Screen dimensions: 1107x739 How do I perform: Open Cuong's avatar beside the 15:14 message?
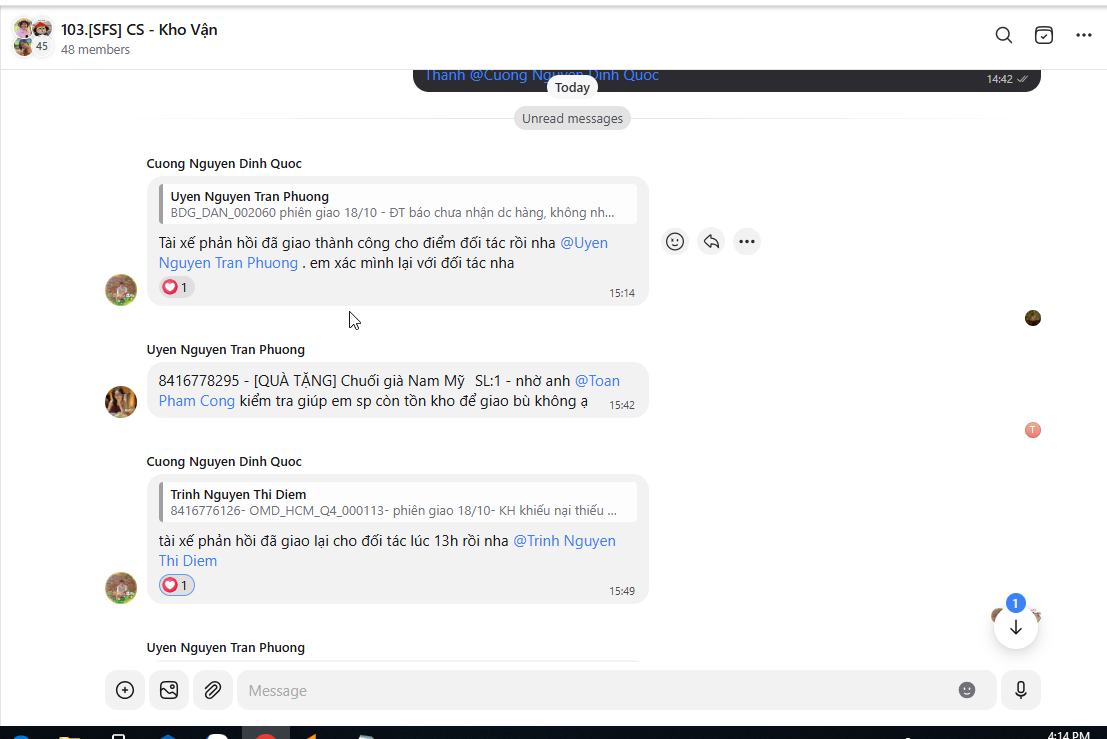click(121, 289)
